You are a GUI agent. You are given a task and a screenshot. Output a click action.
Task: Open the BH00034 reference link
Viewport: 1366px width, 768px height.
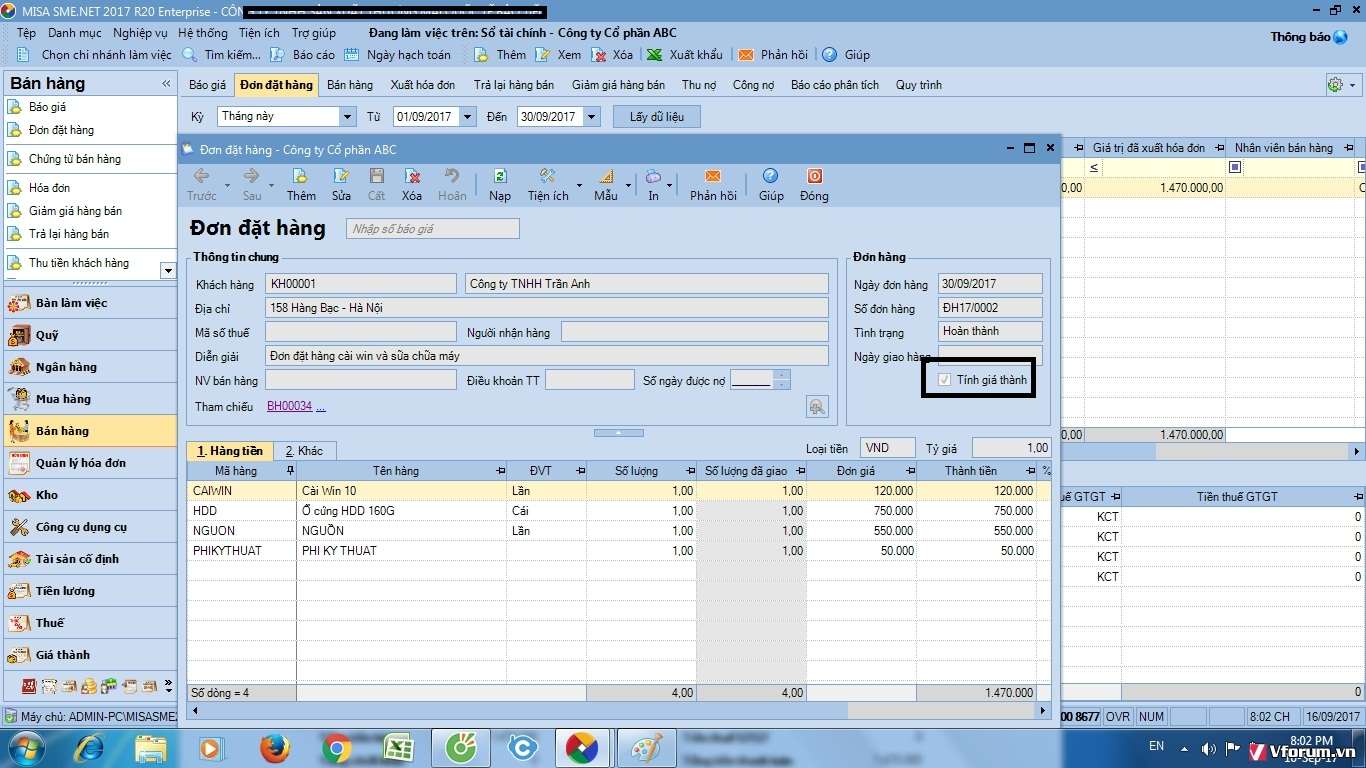(289, 406)
